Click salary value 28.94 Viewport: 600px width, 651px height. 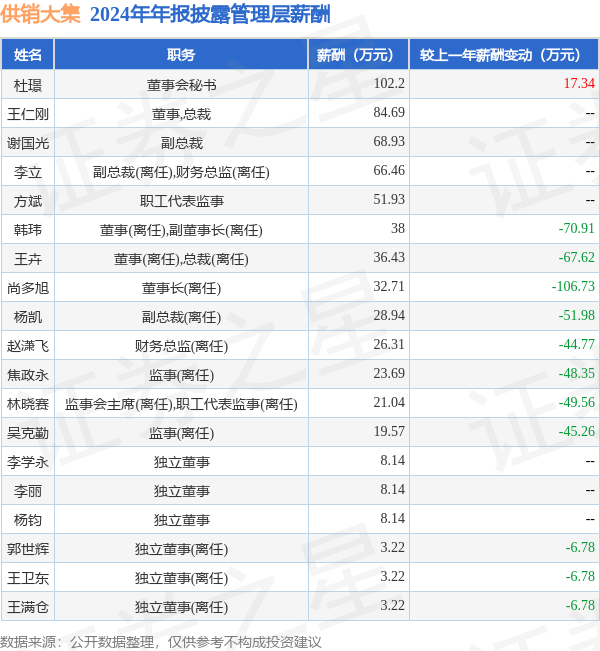tap(389, 316)
